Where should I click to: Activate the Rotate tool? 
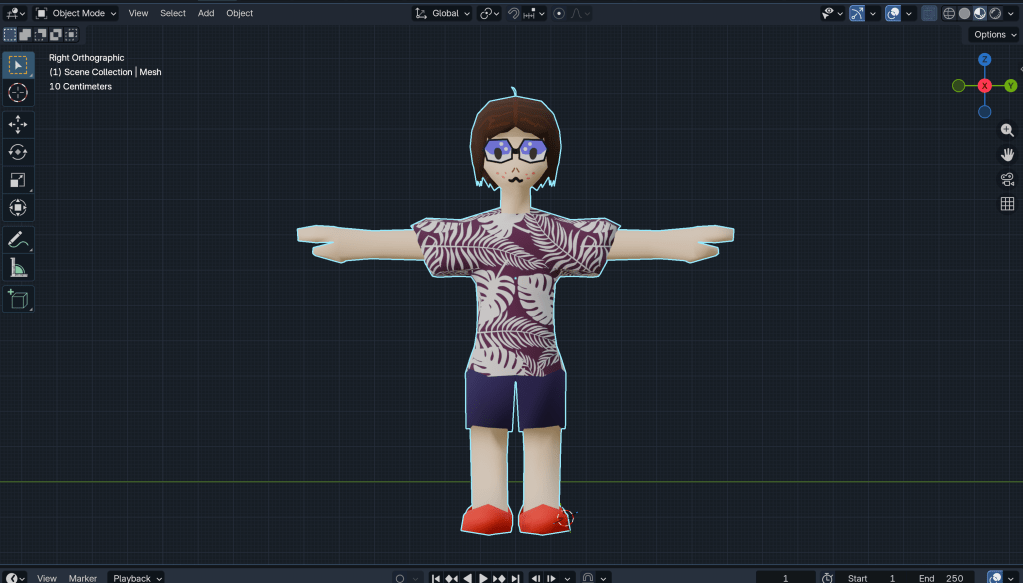[18, 152]
